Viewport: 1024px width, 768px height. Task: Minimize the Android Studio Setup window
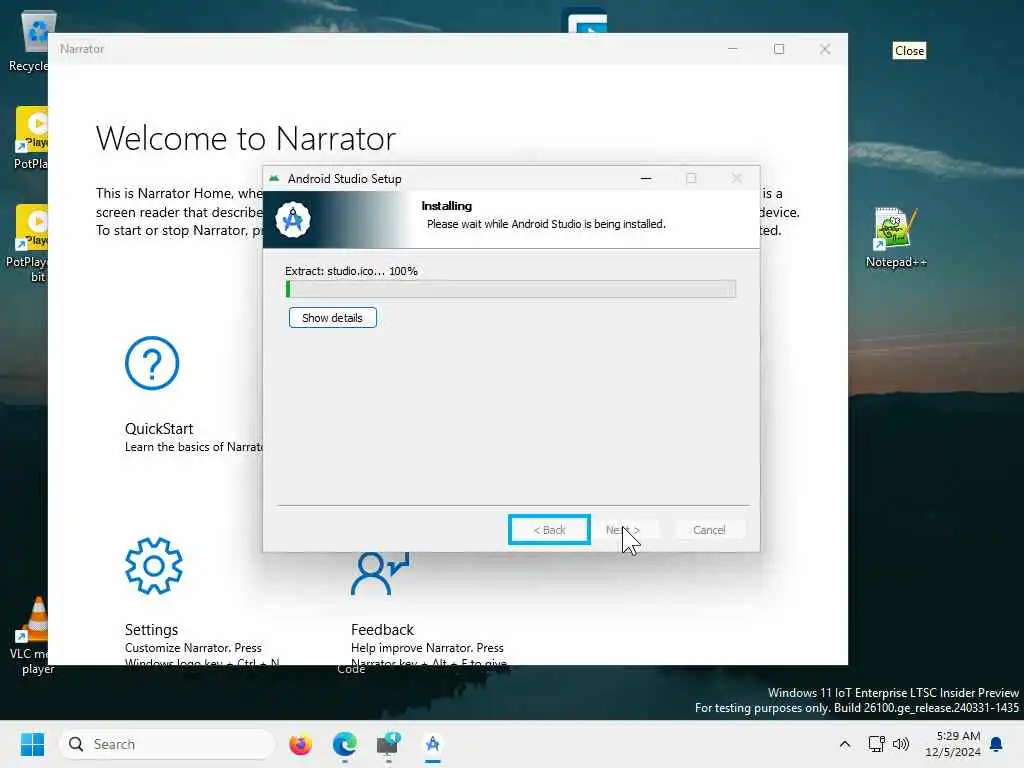pos(646,178)
